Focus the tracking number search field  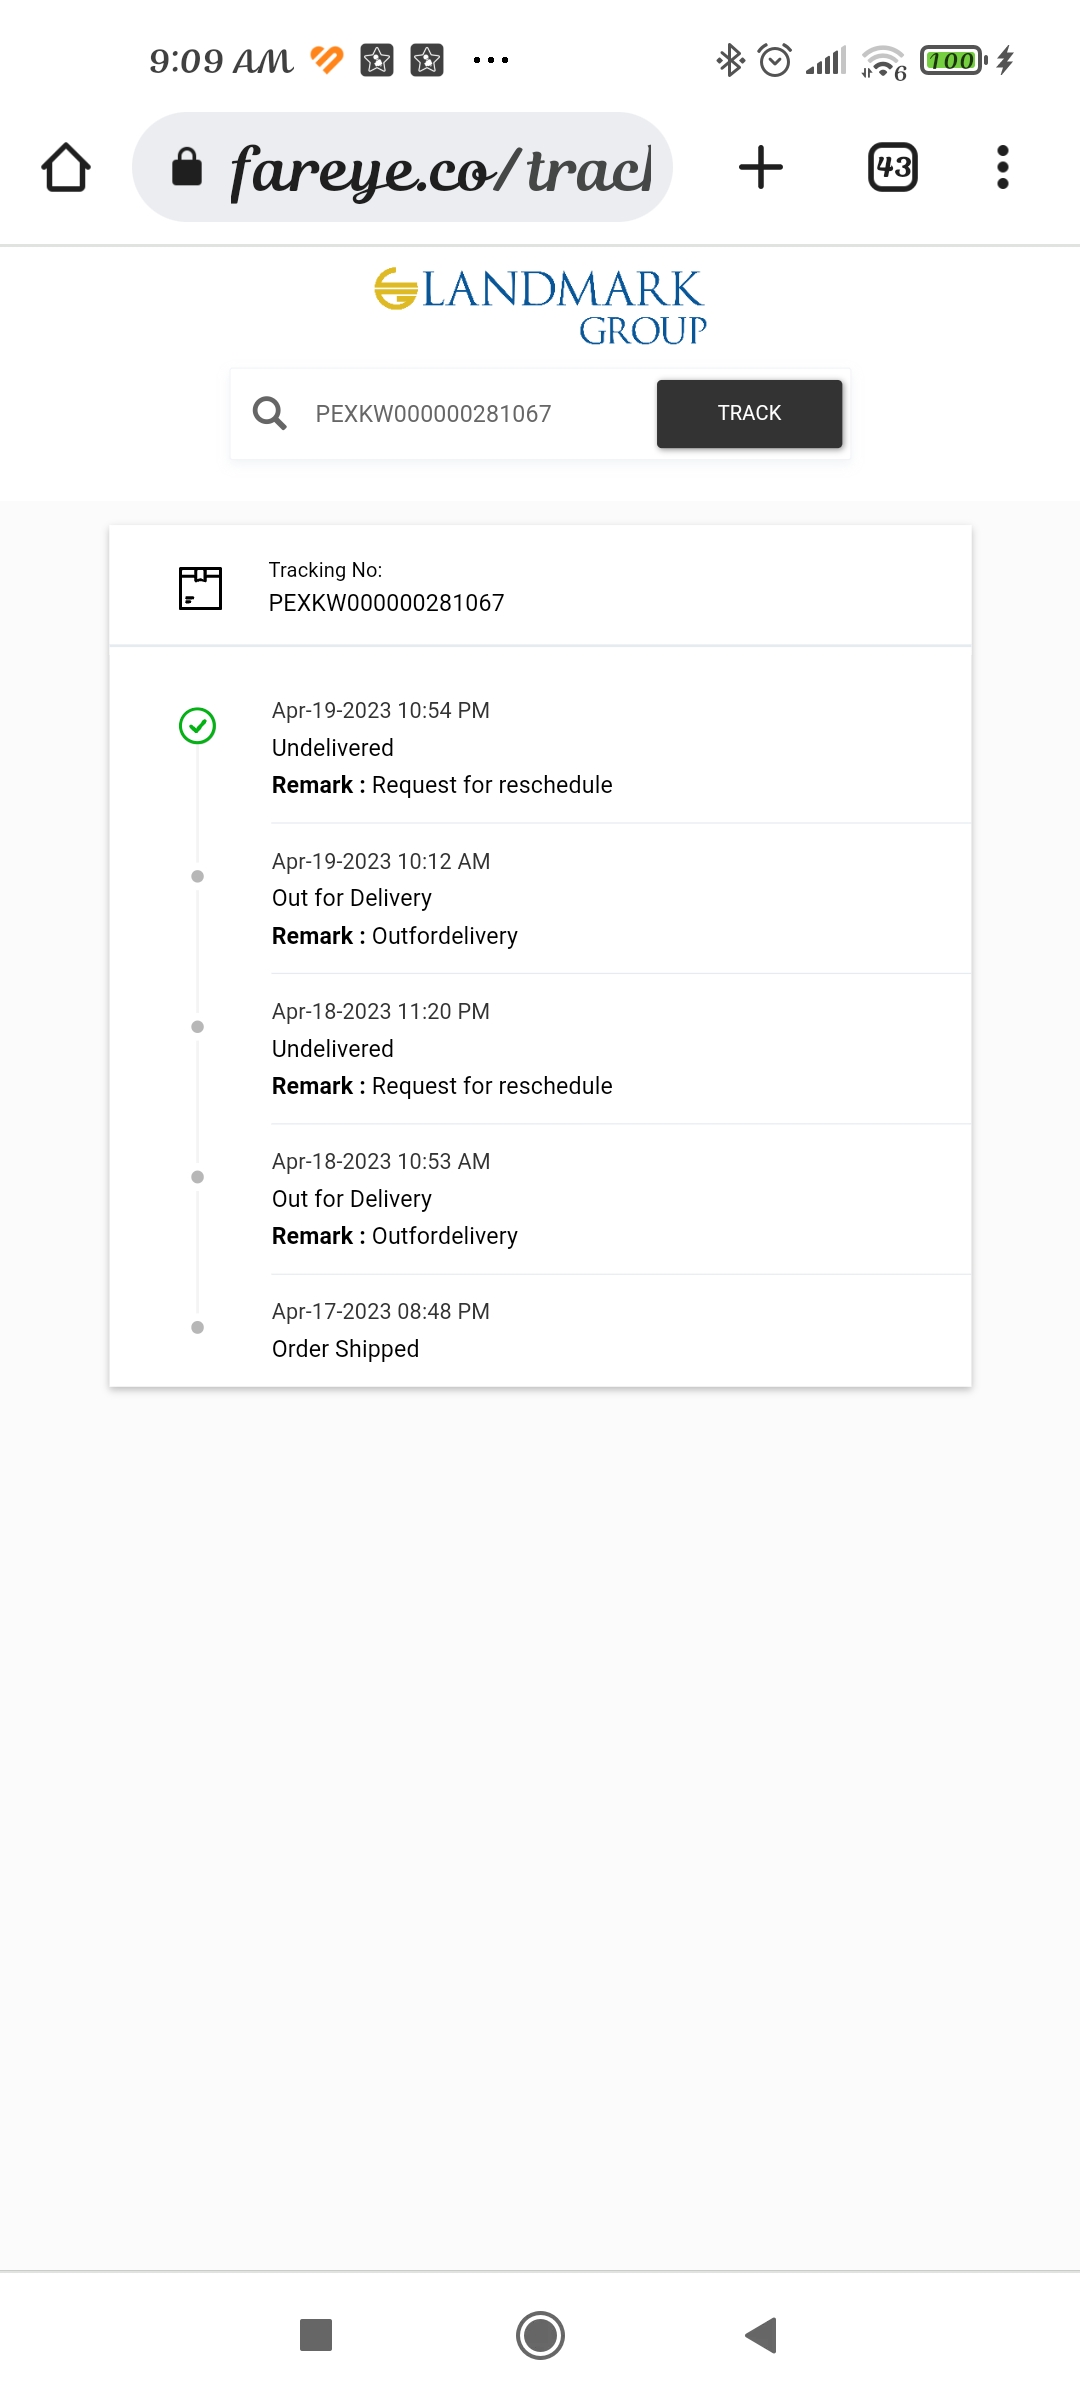coord(470,414)
